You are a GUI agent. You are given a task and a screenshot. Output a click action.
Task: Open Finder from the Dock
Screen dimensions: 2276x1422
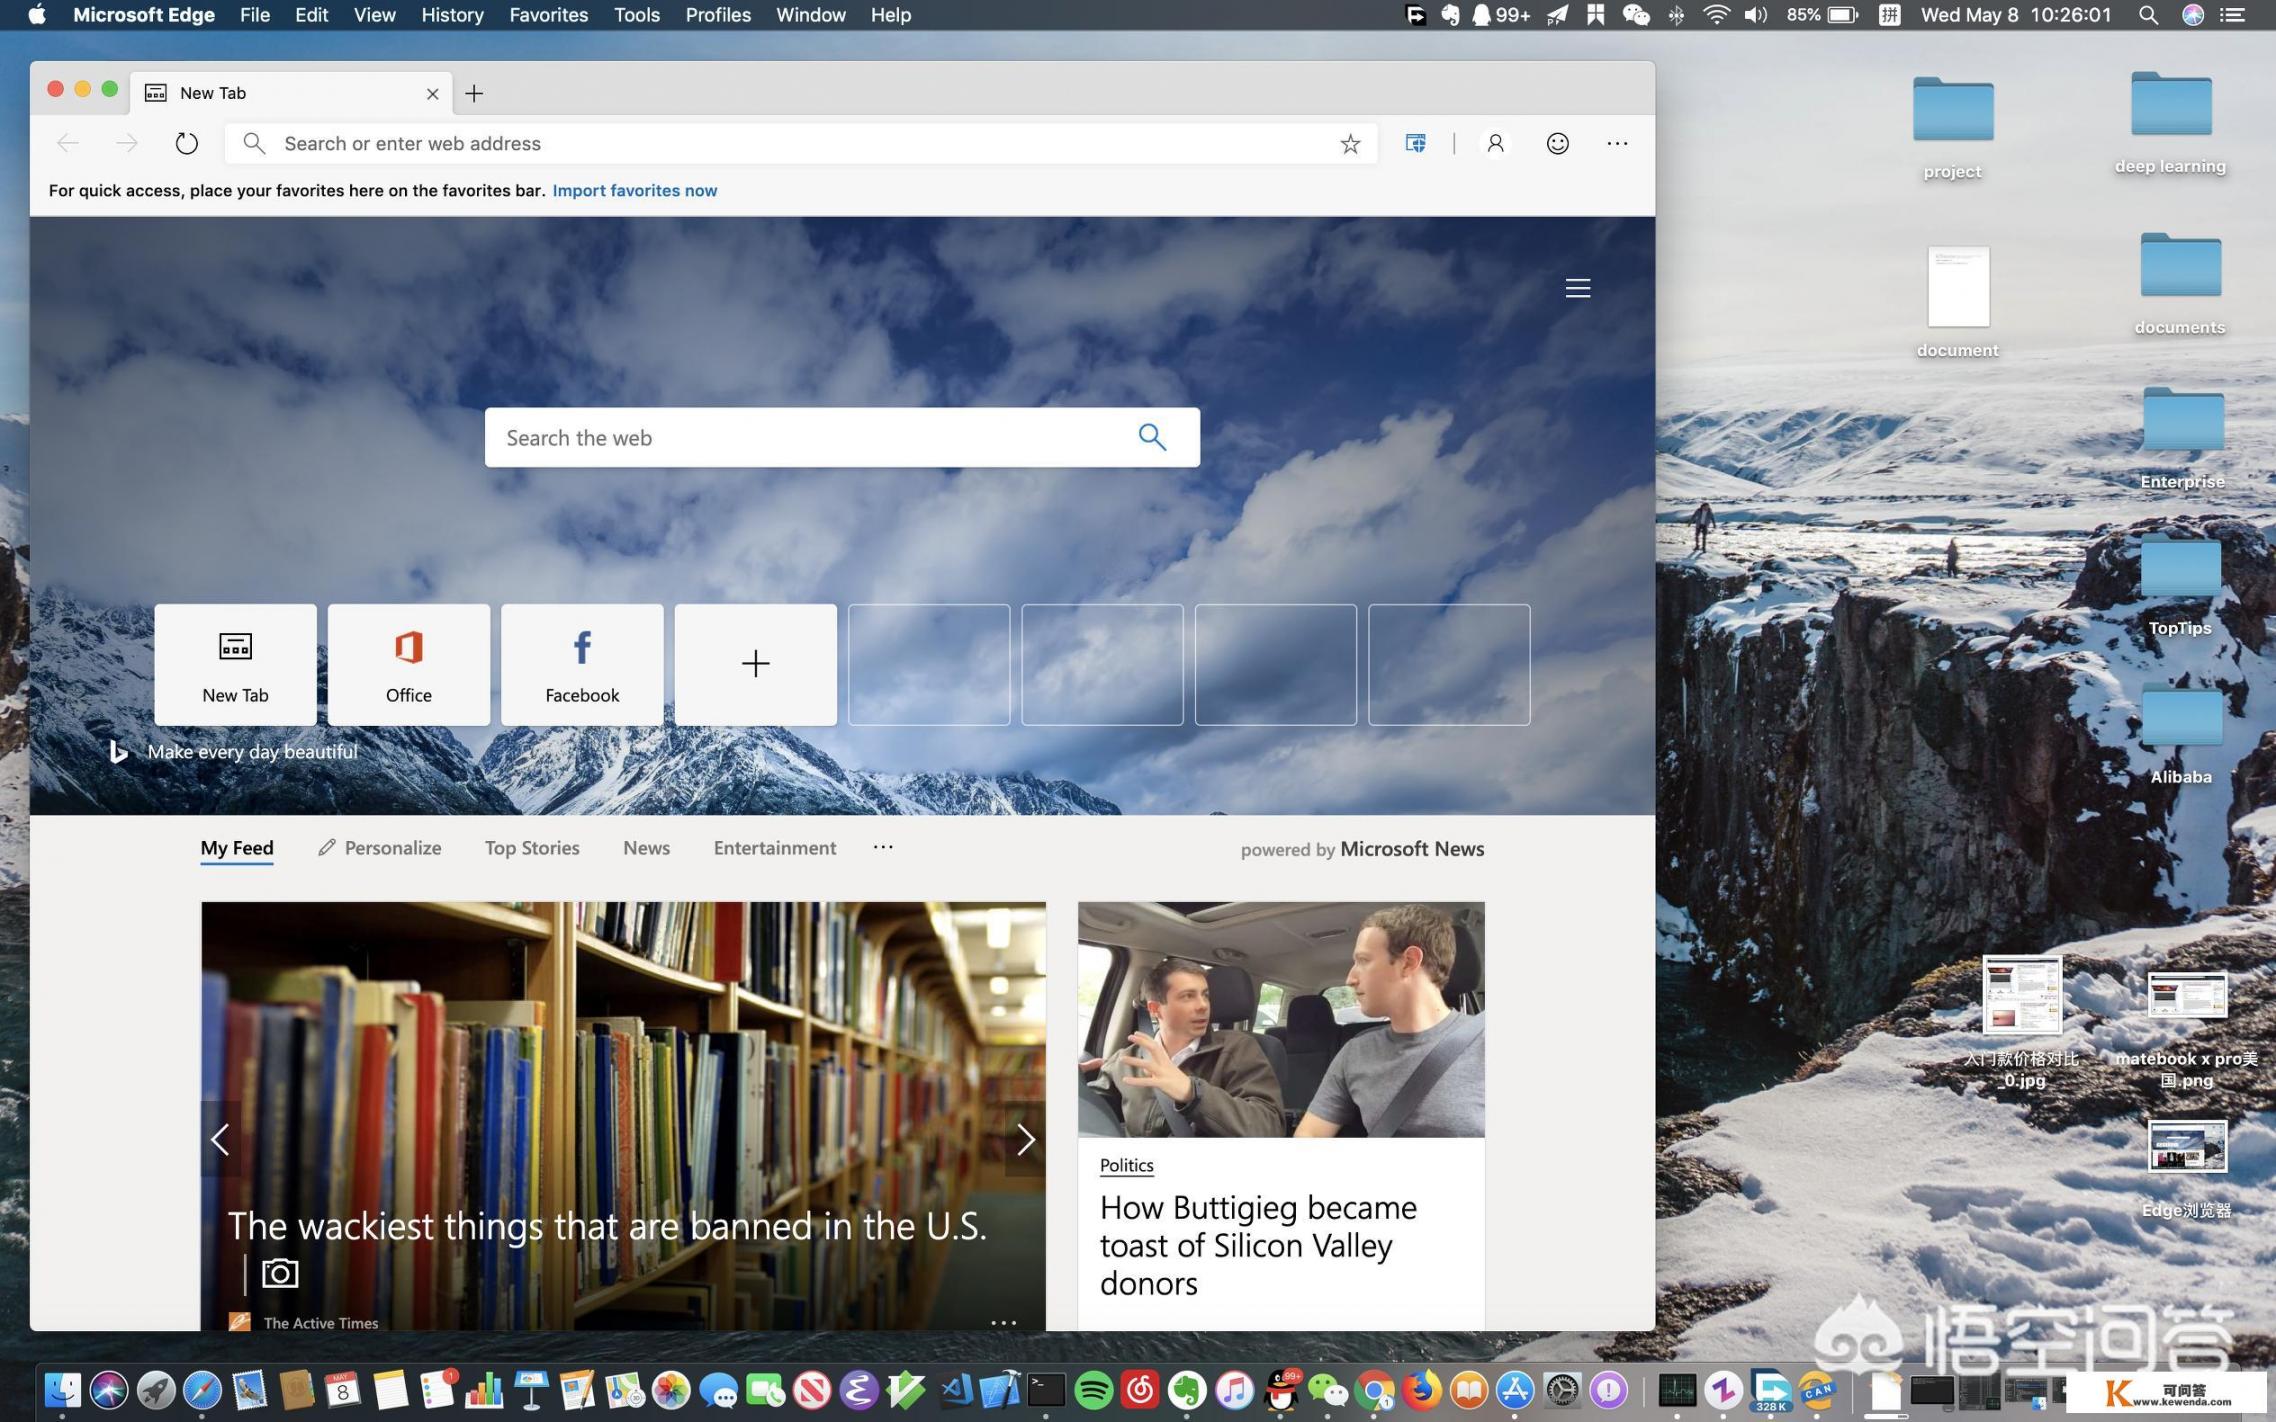click(62, 1391)
